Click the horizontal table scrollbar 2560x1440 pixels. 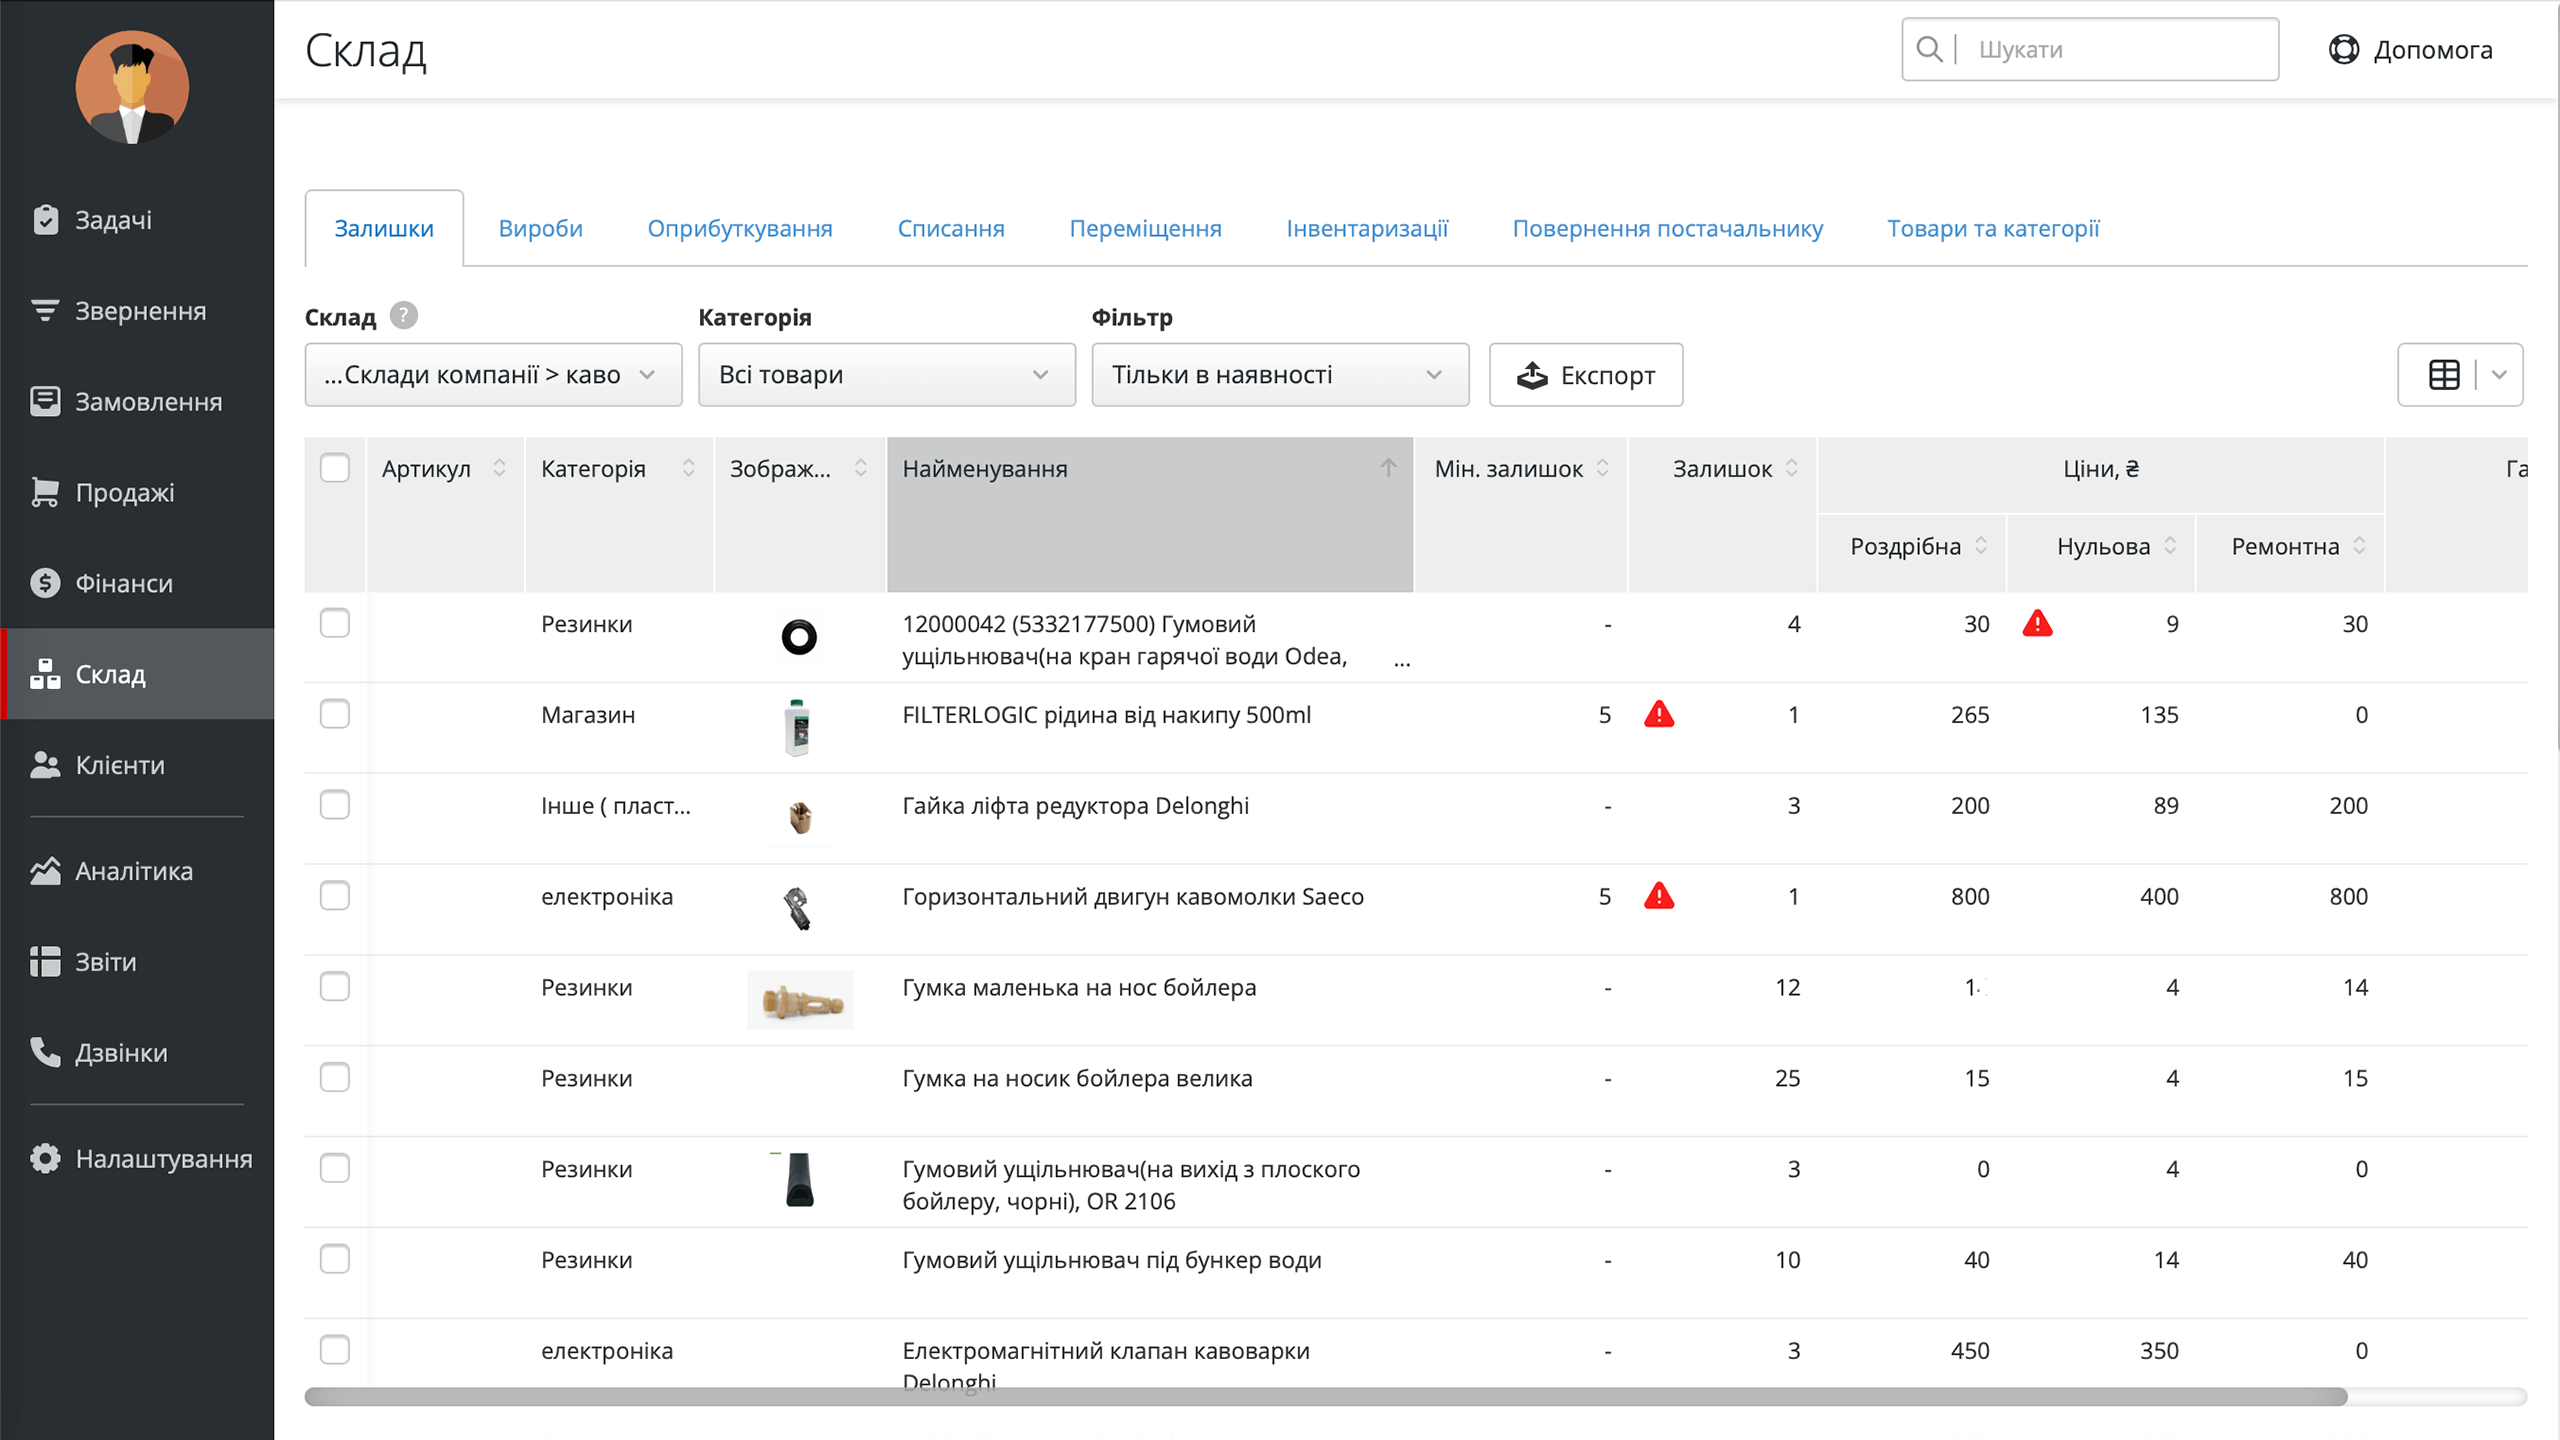point(1326,1397)
